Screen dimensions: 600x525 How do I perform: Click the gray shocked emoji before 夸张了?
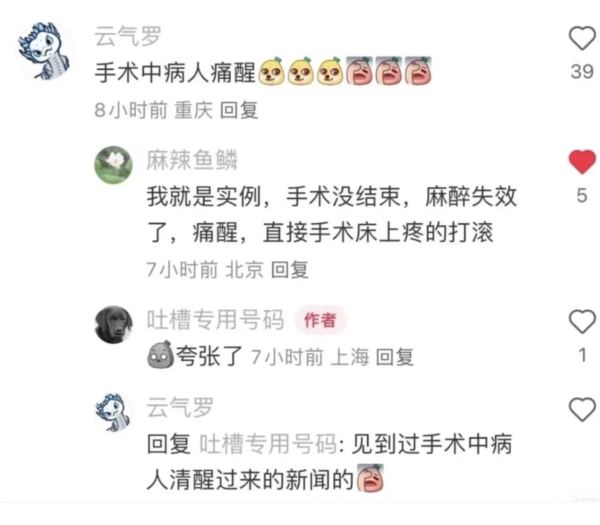[x=160, y=355]
